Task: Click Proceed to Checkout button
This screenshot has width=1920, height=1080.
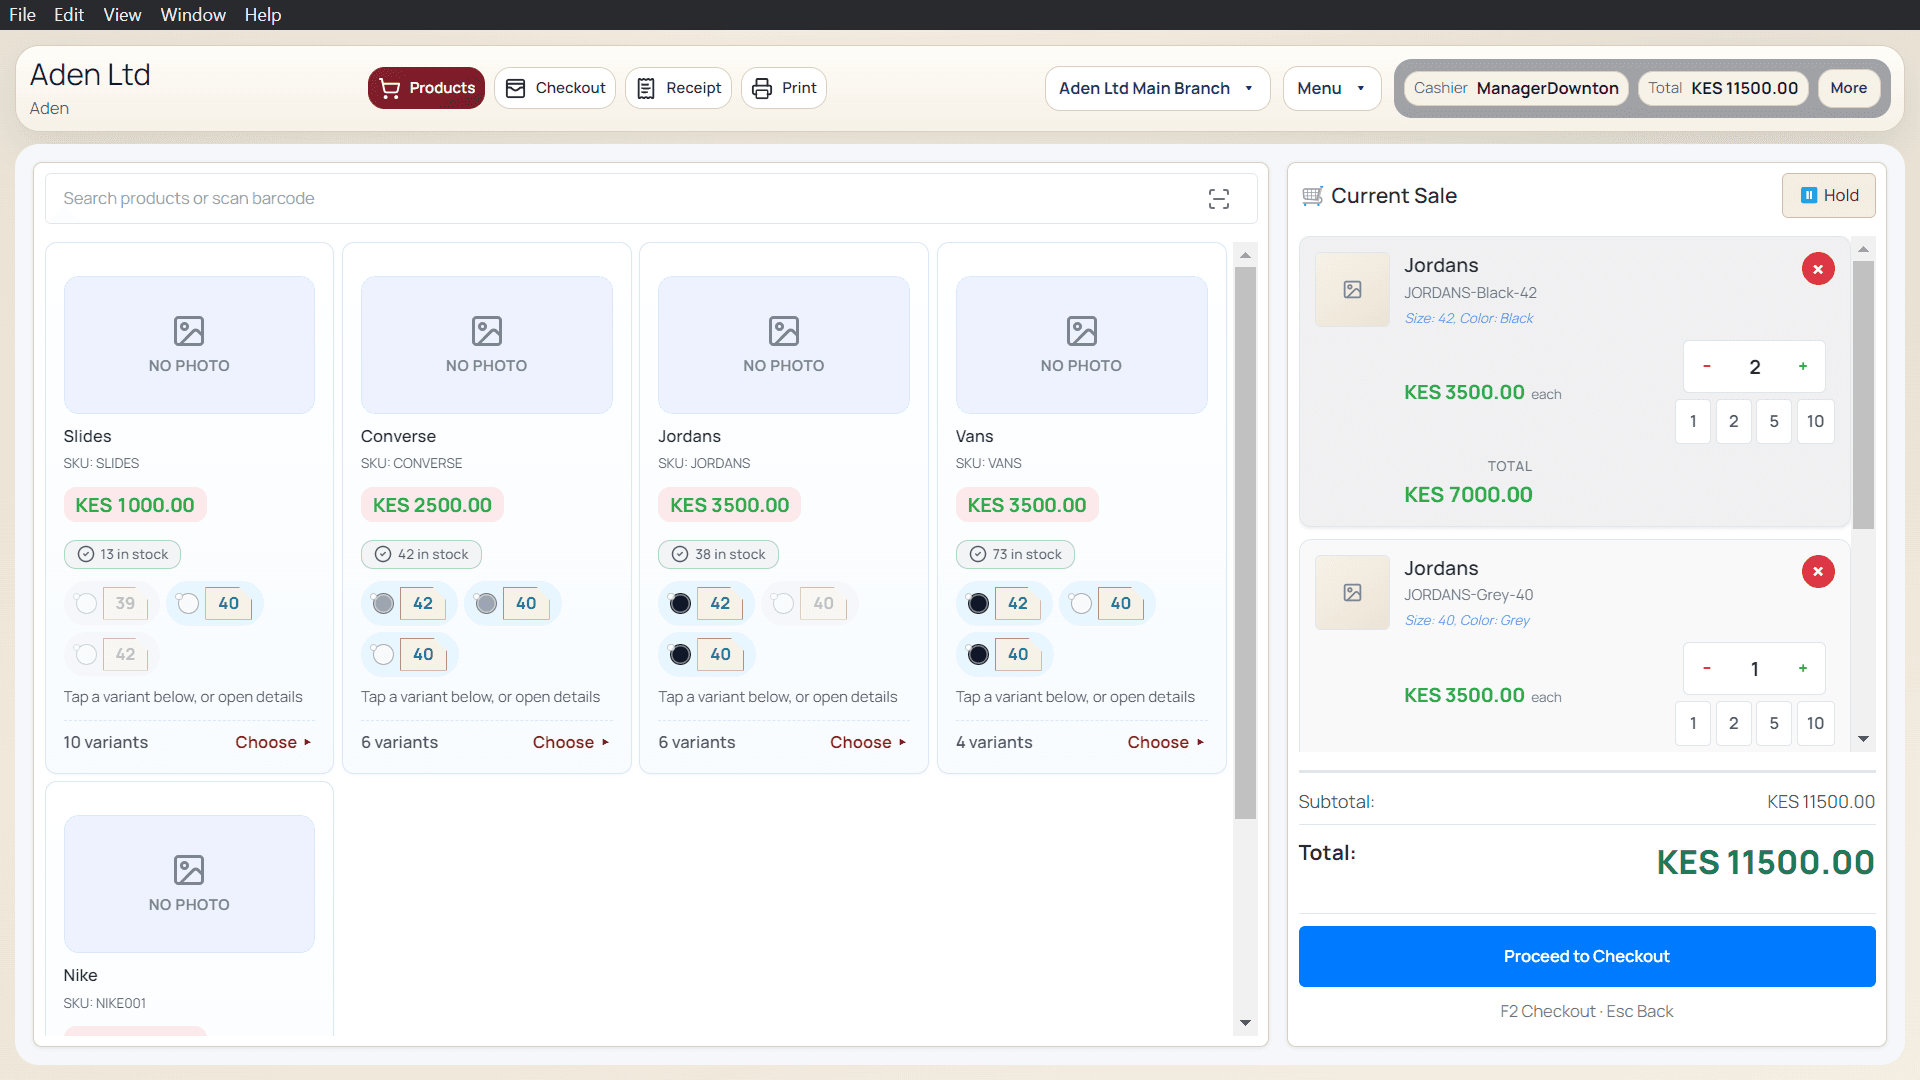Action: point(1586,957)
